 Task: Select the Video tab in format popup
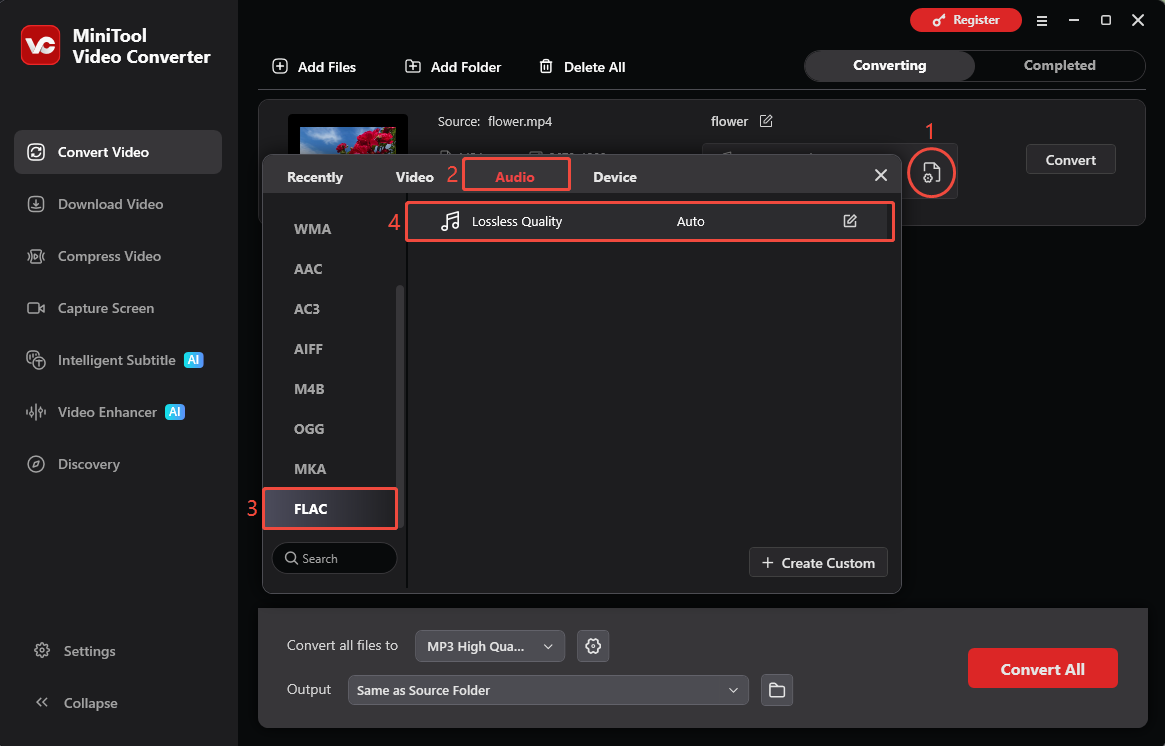point(415,177)
